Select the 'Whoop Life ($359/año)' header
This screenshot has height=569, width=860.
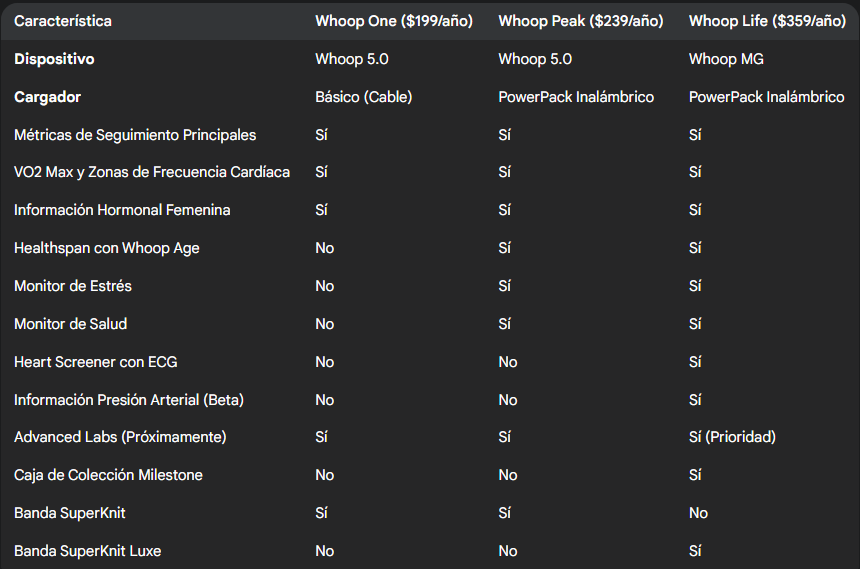pos(767,21)
